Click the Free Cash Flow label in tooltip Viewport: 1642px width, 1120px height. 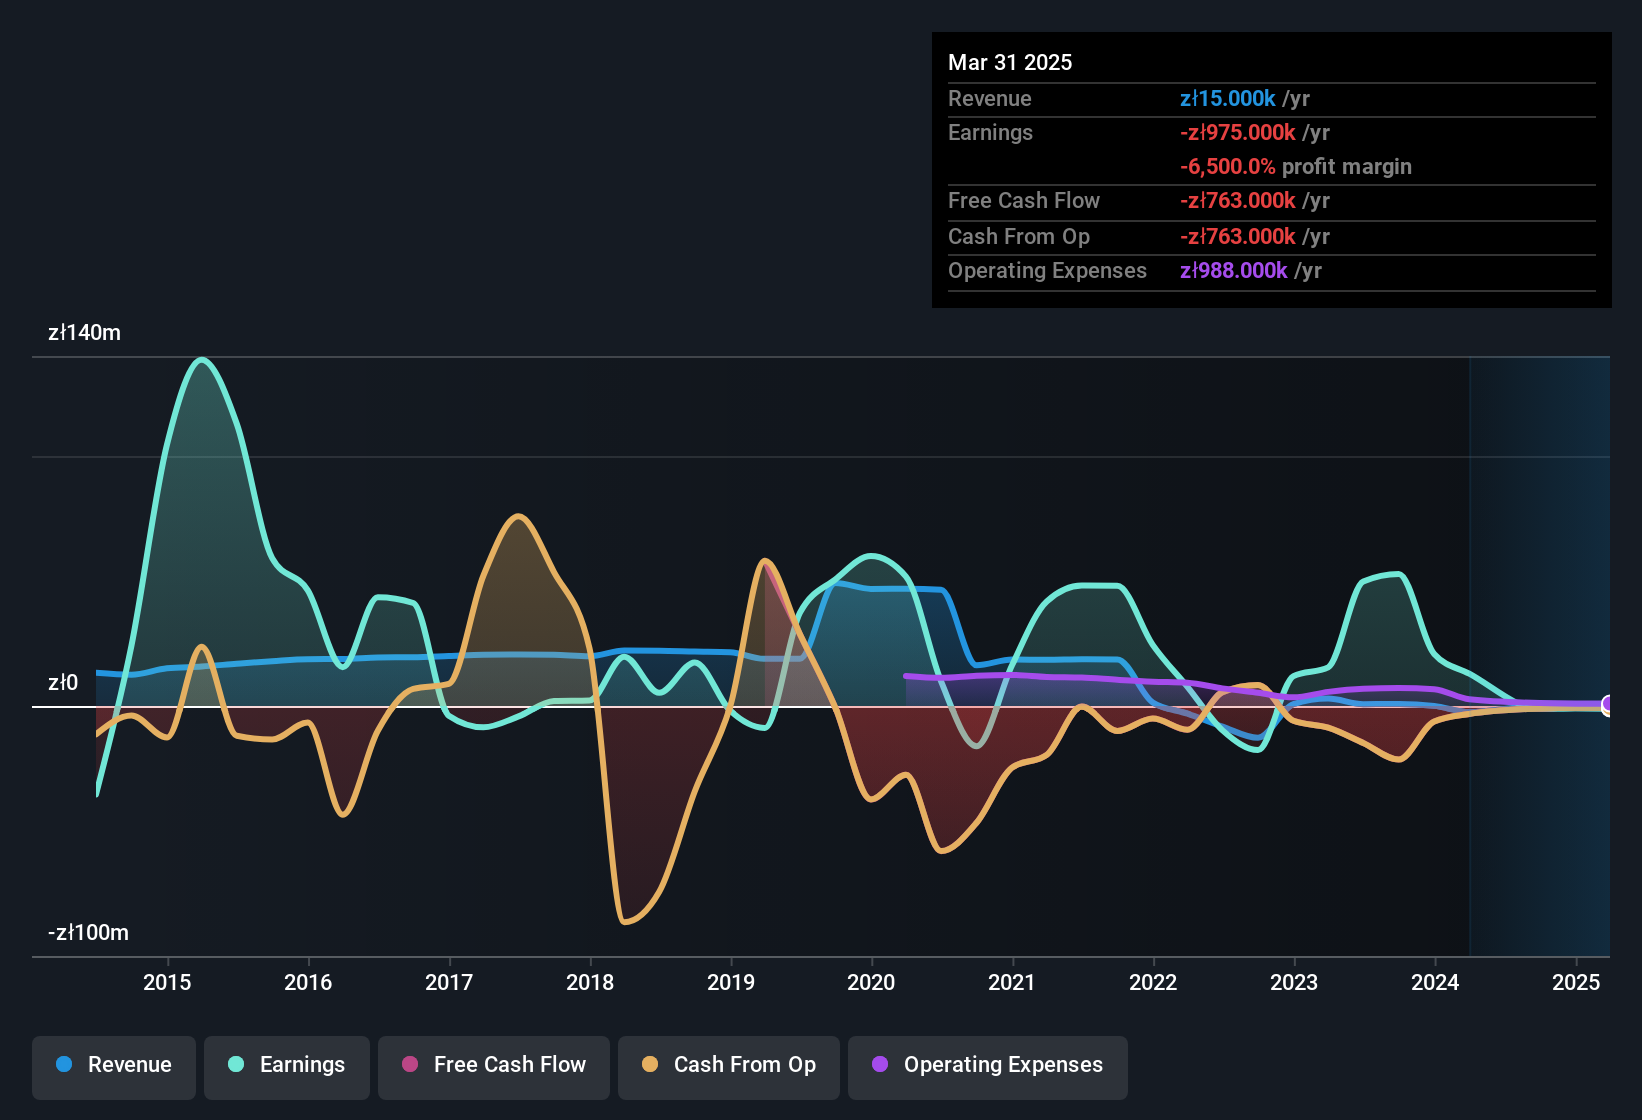[x=1024, y=200]
